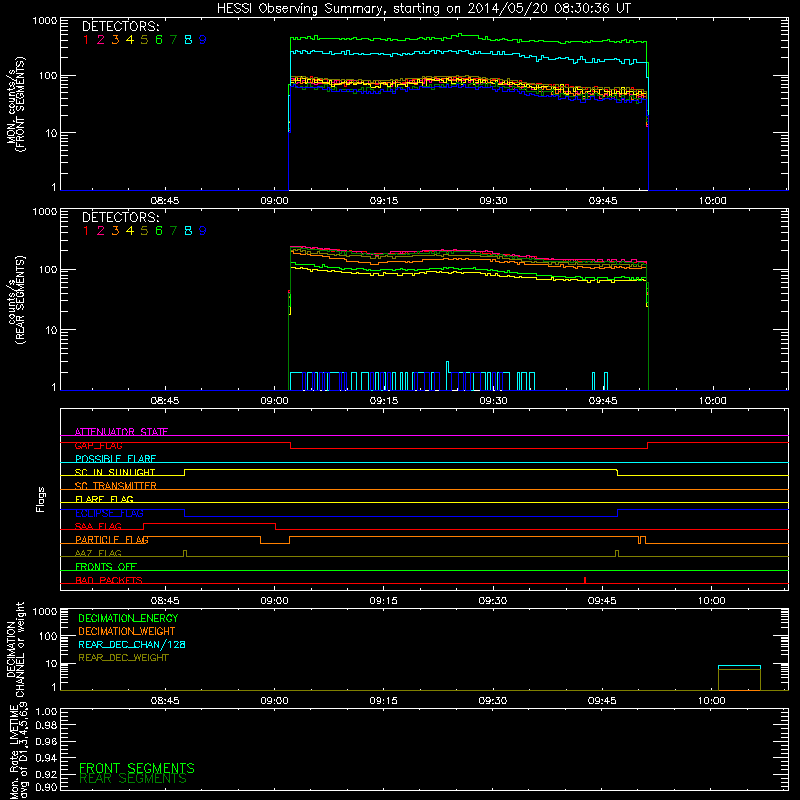Click the SAA_FLAG label
Image resolution: width=800 pixels, height=800 pixels.
point(98,526)
